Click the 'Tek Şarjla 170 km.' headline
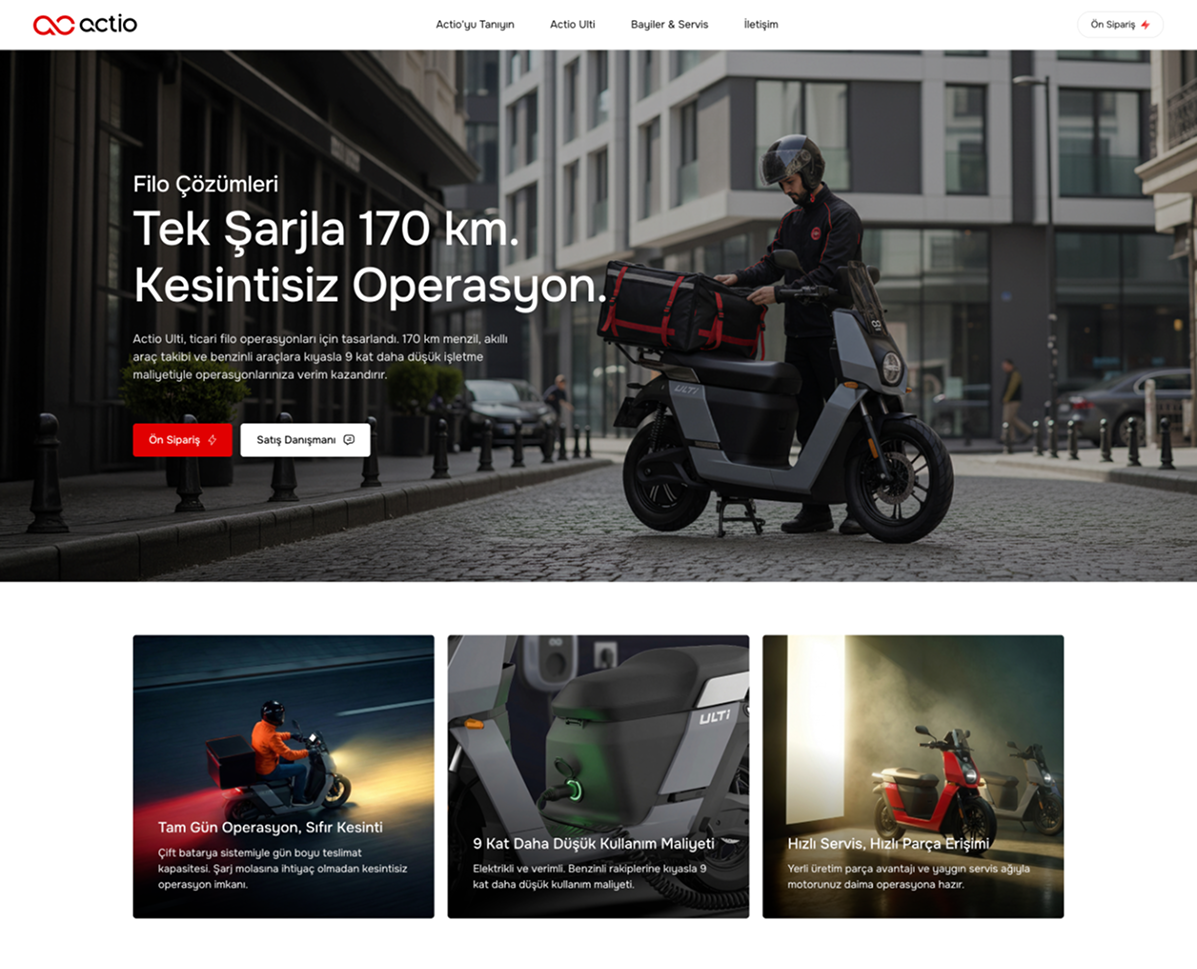This screenshot has height=969, width=1197. coord(326,229)
